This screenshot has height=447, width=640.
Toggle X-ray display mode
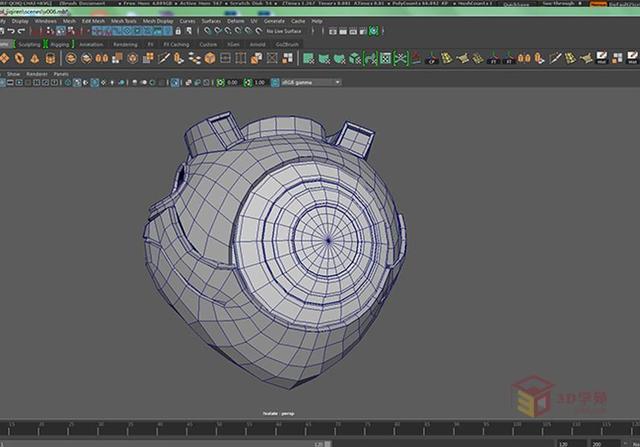pyautogui.click(x=188, y=82)
